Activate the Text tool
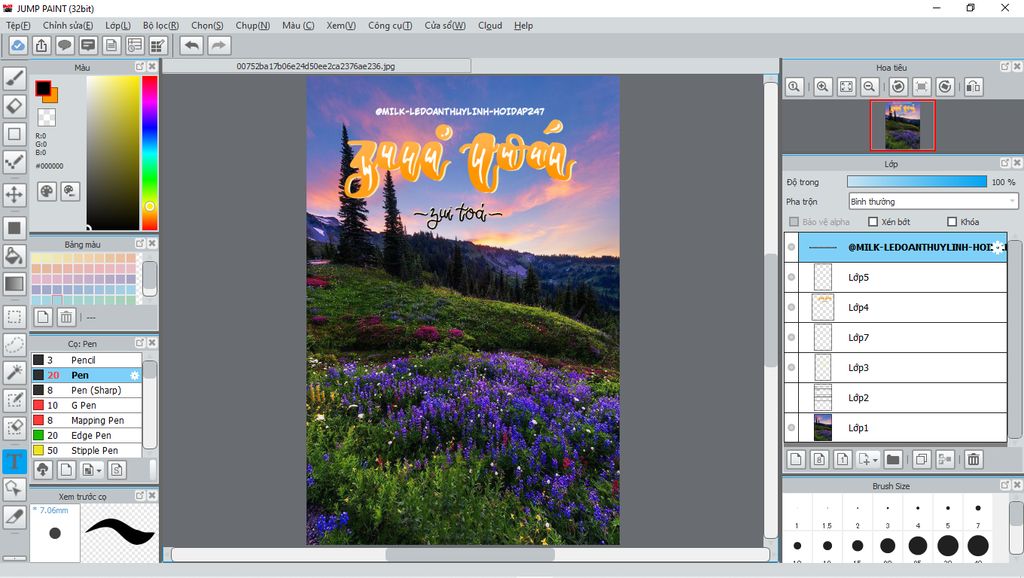The width and height of the screenshot is (1024, 578). (x=14, y=461)
